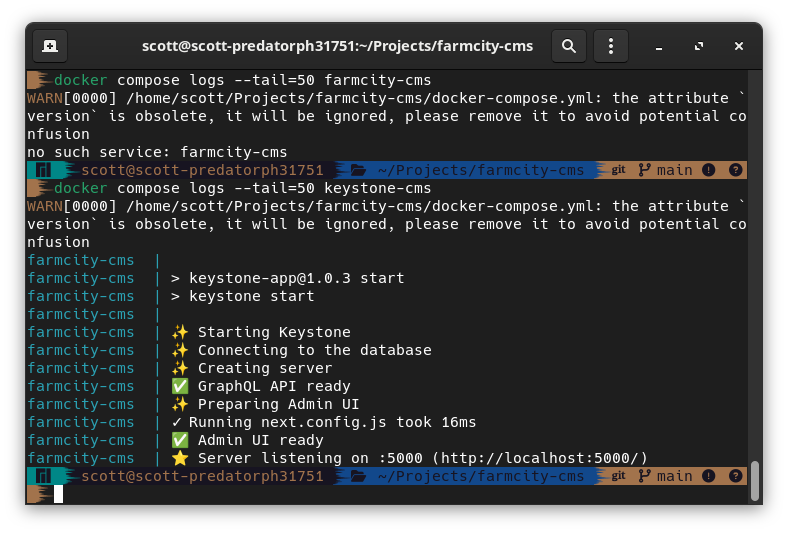
Task: Click the 'Admin UI ready' text
Action: point(260,440)
